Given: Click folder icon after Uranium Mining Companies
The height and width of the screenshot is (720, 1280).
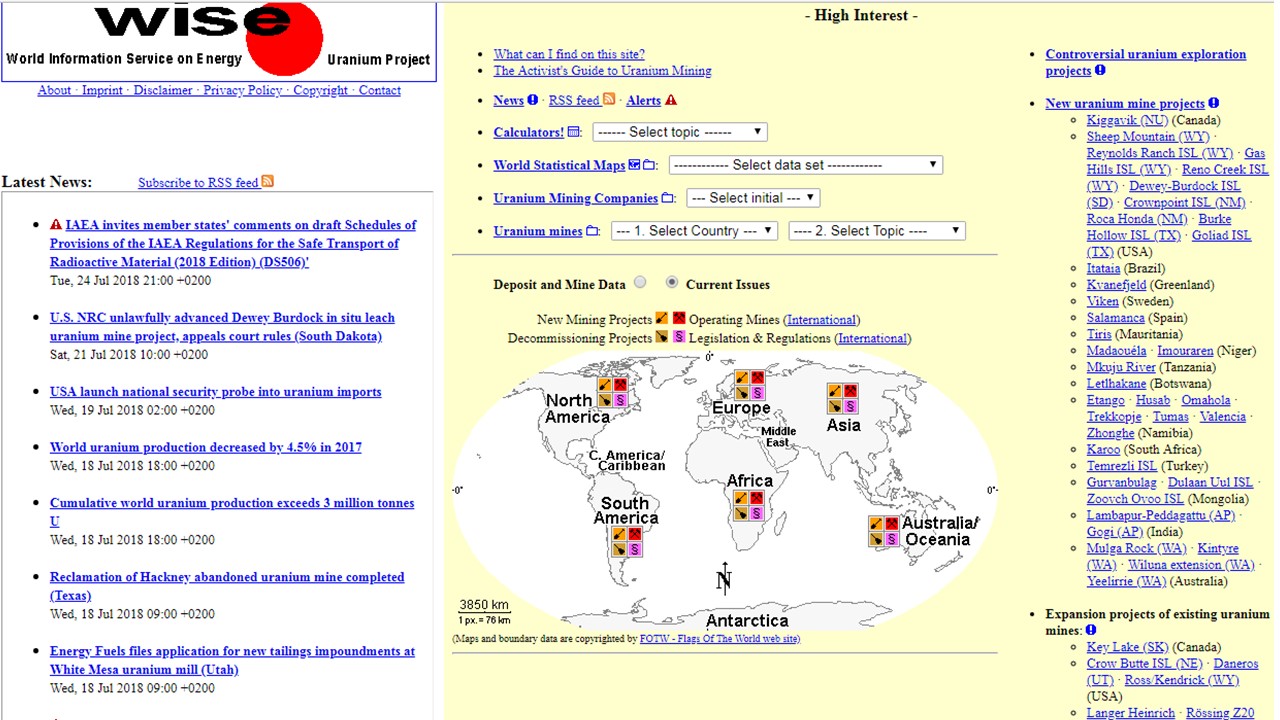Looking at the screenshot, I should [x=668, y=198].
